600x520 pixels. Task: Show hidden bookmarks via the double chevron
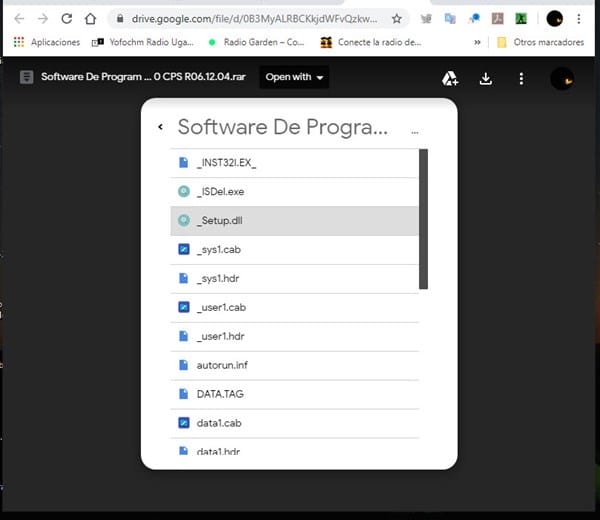tap(477, 42)
